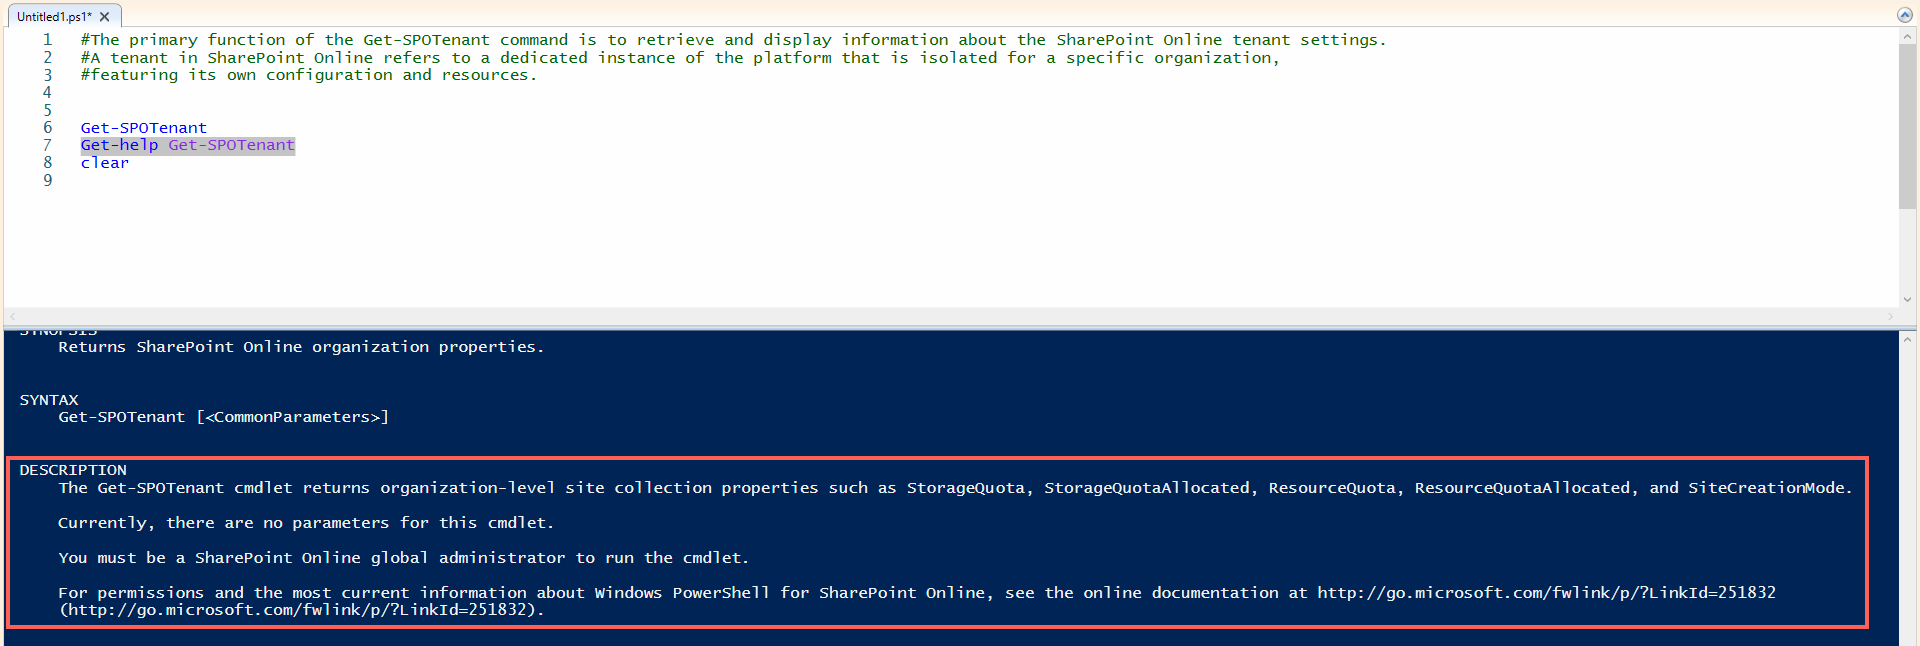The height and width of the screenshot is (646, 1920).
Task: Click the first comment line in editor
Action: click(x=733, y=40)
